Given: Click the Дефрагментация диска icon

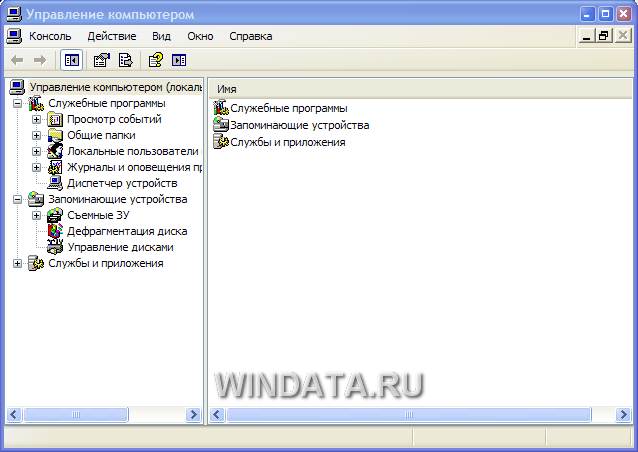Looking at the screenshot, I should click(x=55, y=231).
